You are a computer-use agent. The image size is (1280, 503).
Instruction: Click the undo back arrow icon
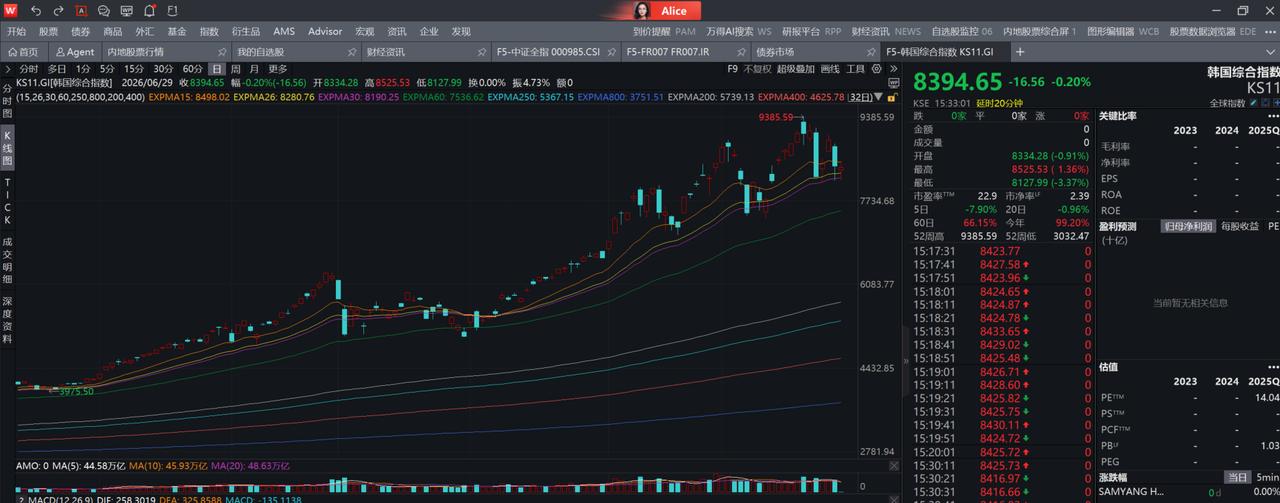(36, 11)
